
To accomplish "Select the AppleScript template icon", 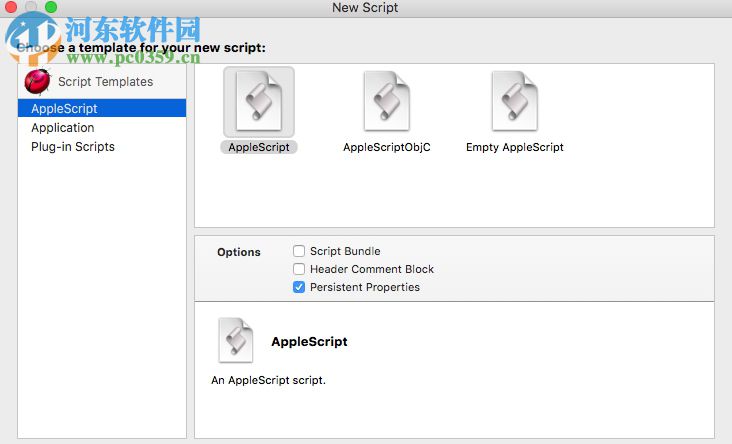I will (259, 101).
